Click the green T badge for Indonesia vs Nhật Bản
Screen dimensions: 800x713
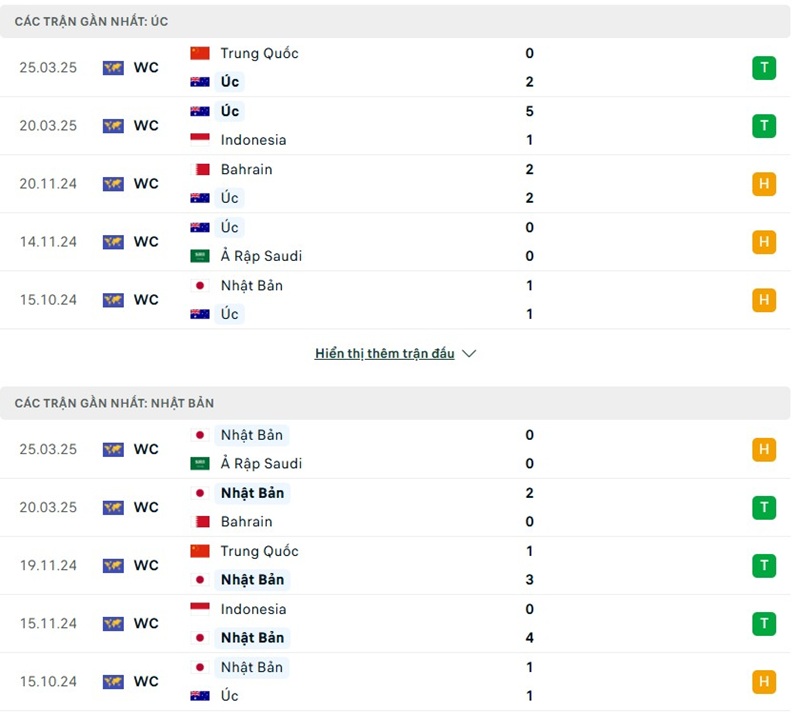pyautogui.click(x=764, y=624)
